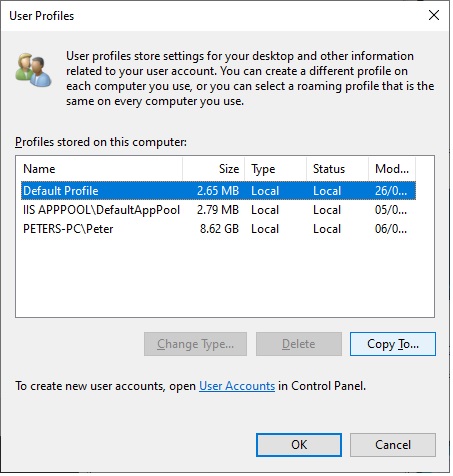
Task: Select the PETERS-PC\Peter profile
Action: 219,230
